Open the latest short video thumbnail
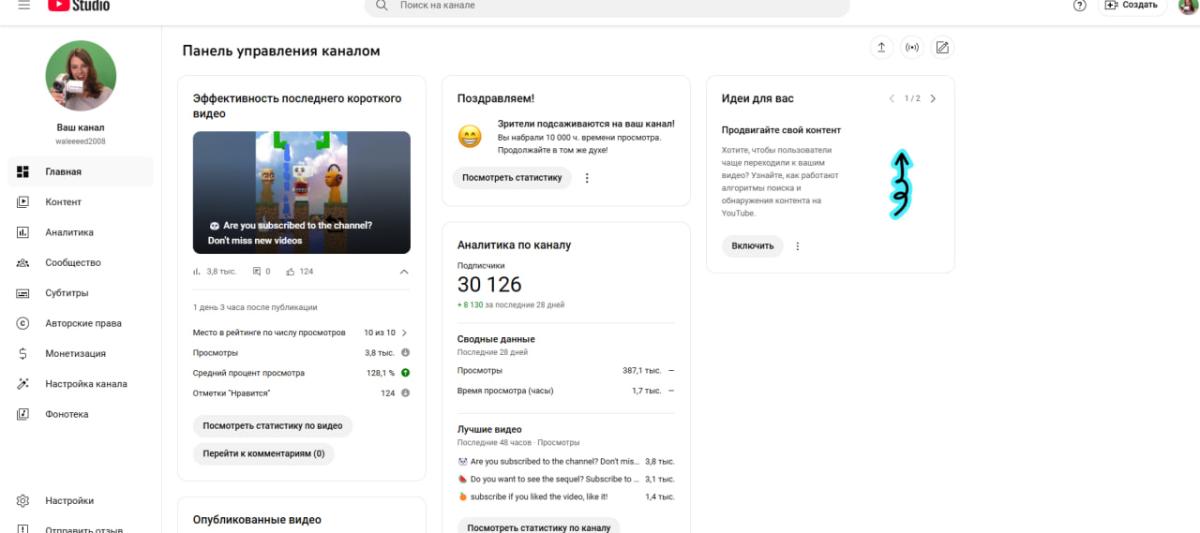The height and width of the screenshot is (533, 1200). click(301, 192)
